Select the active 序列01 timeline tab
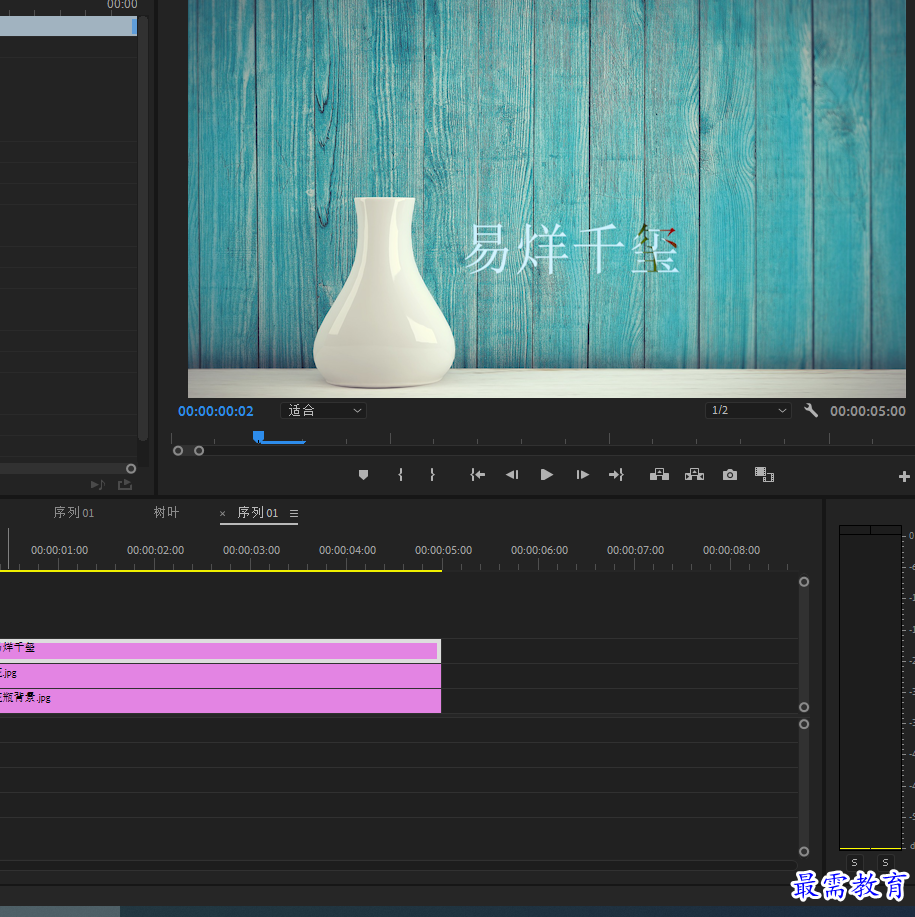 pos(258,513)
